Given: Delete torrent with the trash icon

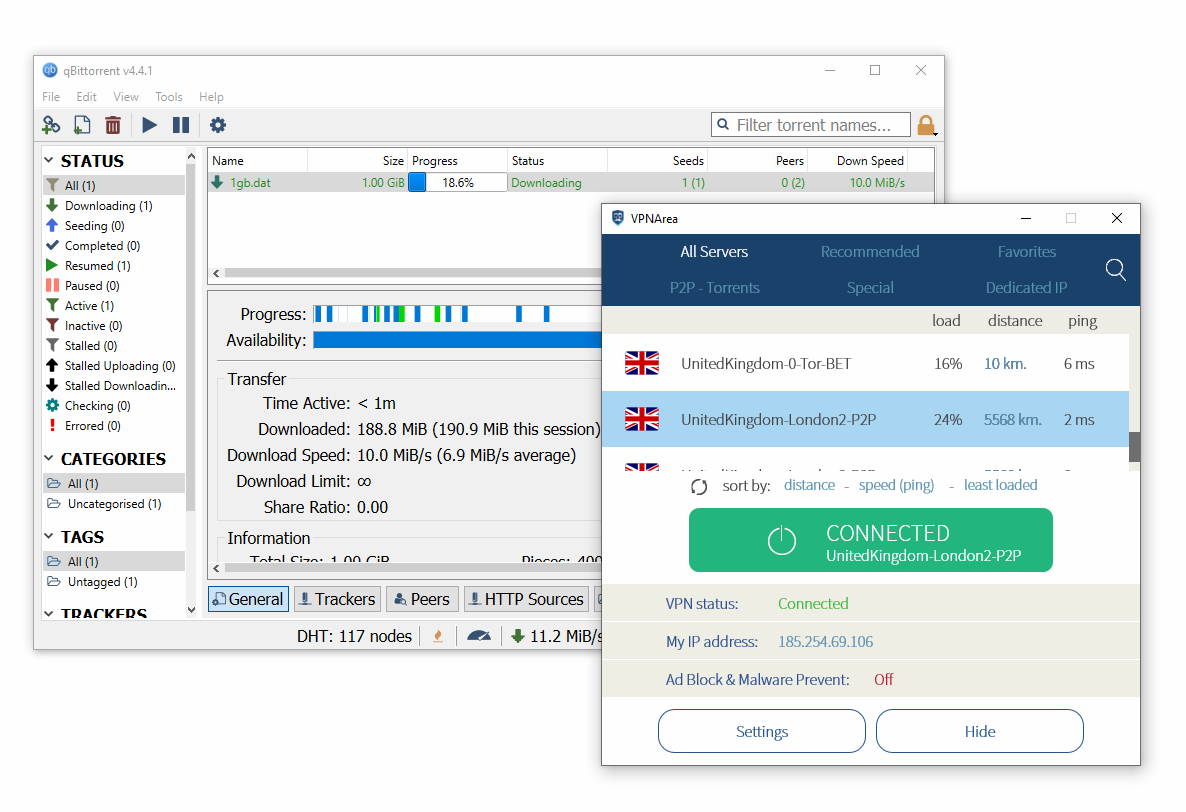Looking at the screenshot, I should [113, 125].
